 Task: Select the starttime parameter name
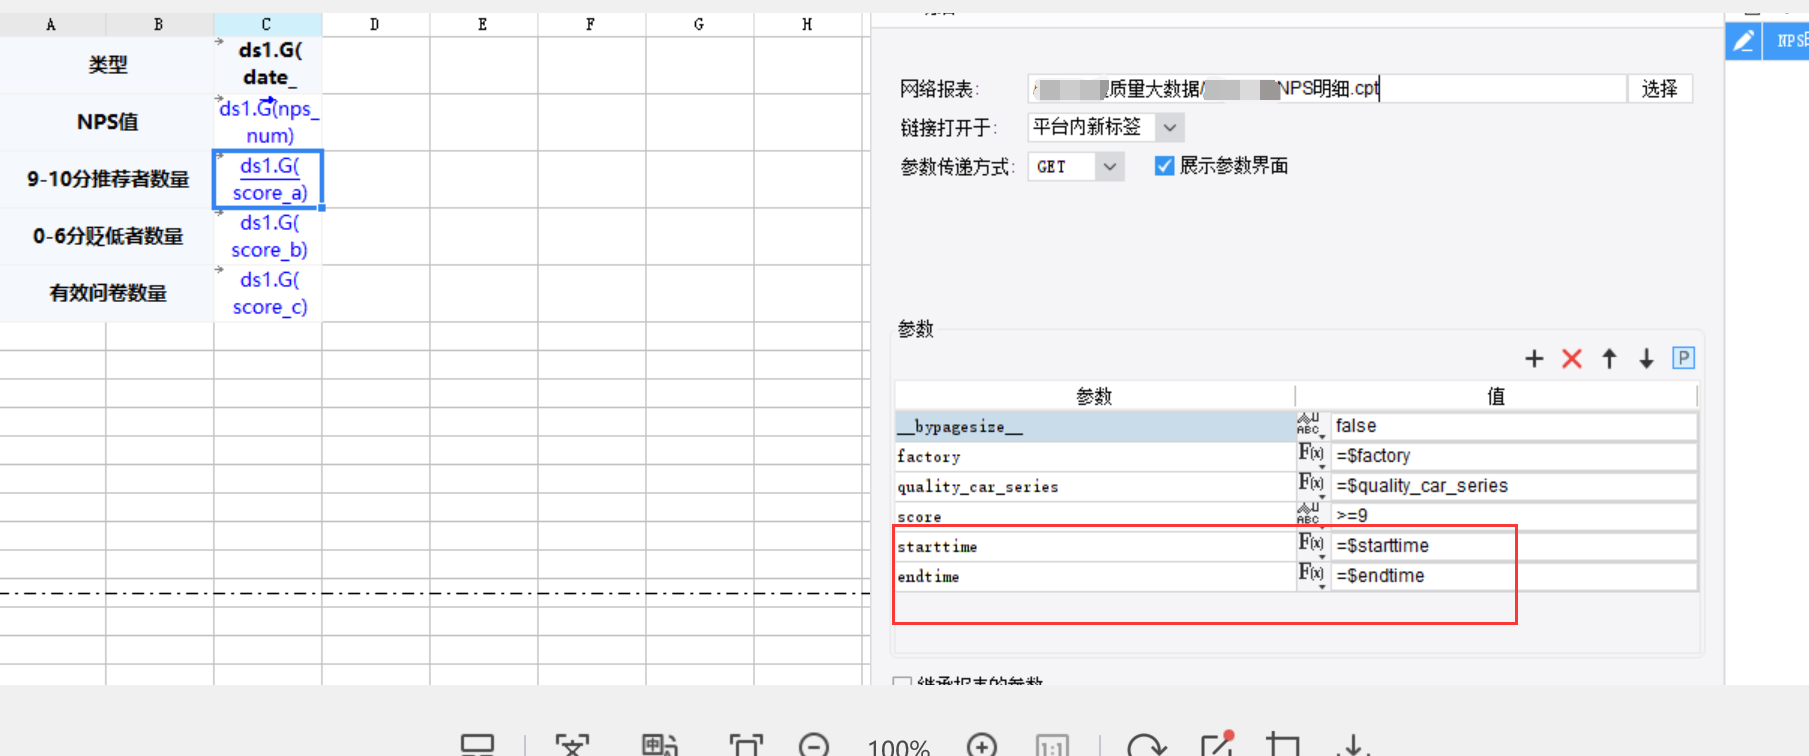pyautogui.click(x=1095, y=547)
